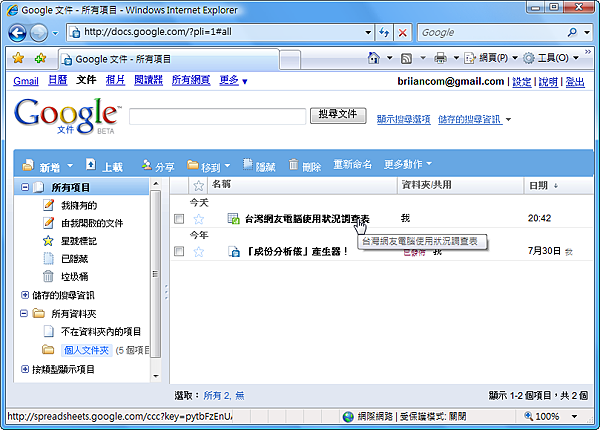Click 重新命名 rename in toolbar
600x430 pixels.
point(352,164)
